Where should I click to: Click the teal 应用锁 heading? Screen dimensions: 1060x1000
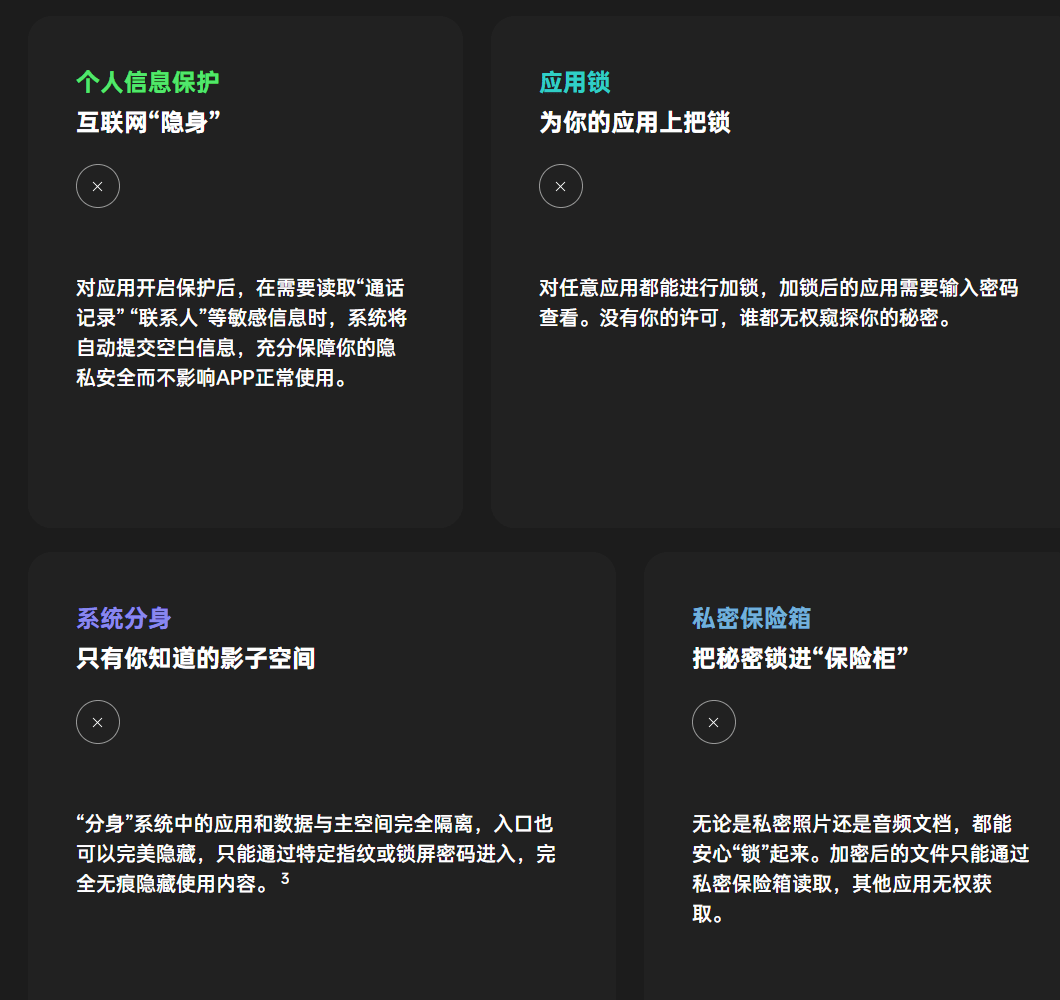tap(575, 82)
